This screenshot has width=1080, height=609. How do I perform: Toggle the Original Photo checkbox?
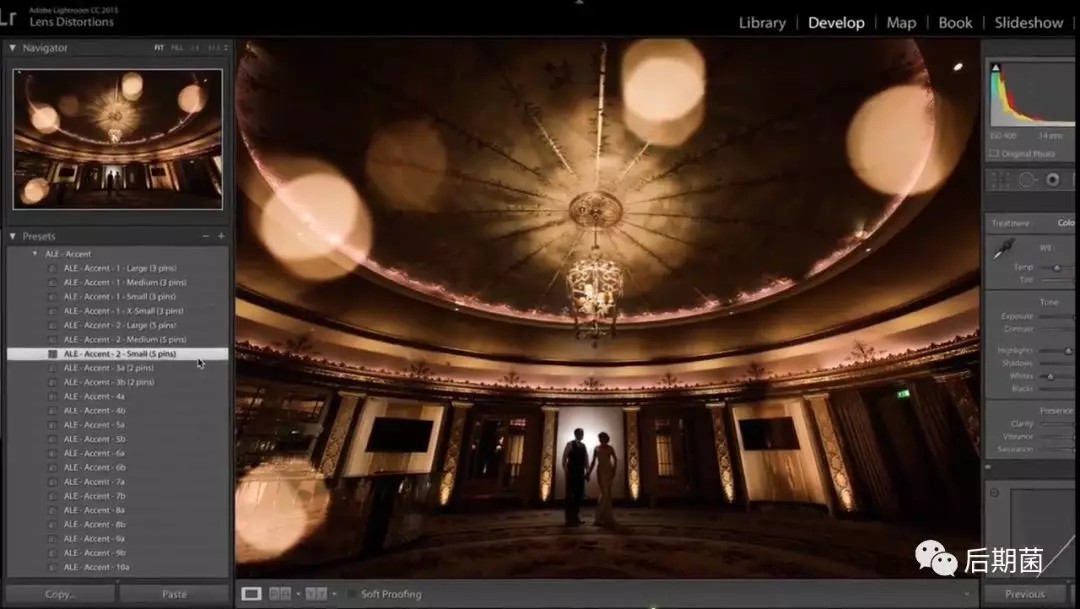pos(994,153)
